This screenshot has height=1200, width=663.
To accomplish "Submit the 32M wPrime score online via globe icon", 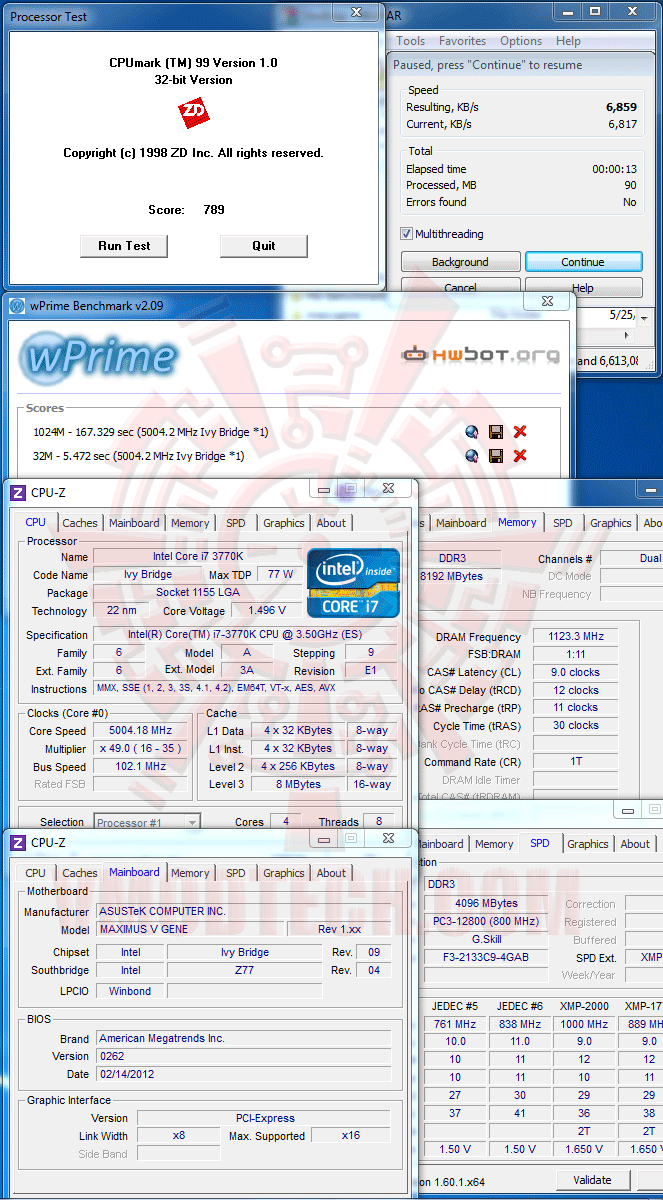I will click(472, 456).
